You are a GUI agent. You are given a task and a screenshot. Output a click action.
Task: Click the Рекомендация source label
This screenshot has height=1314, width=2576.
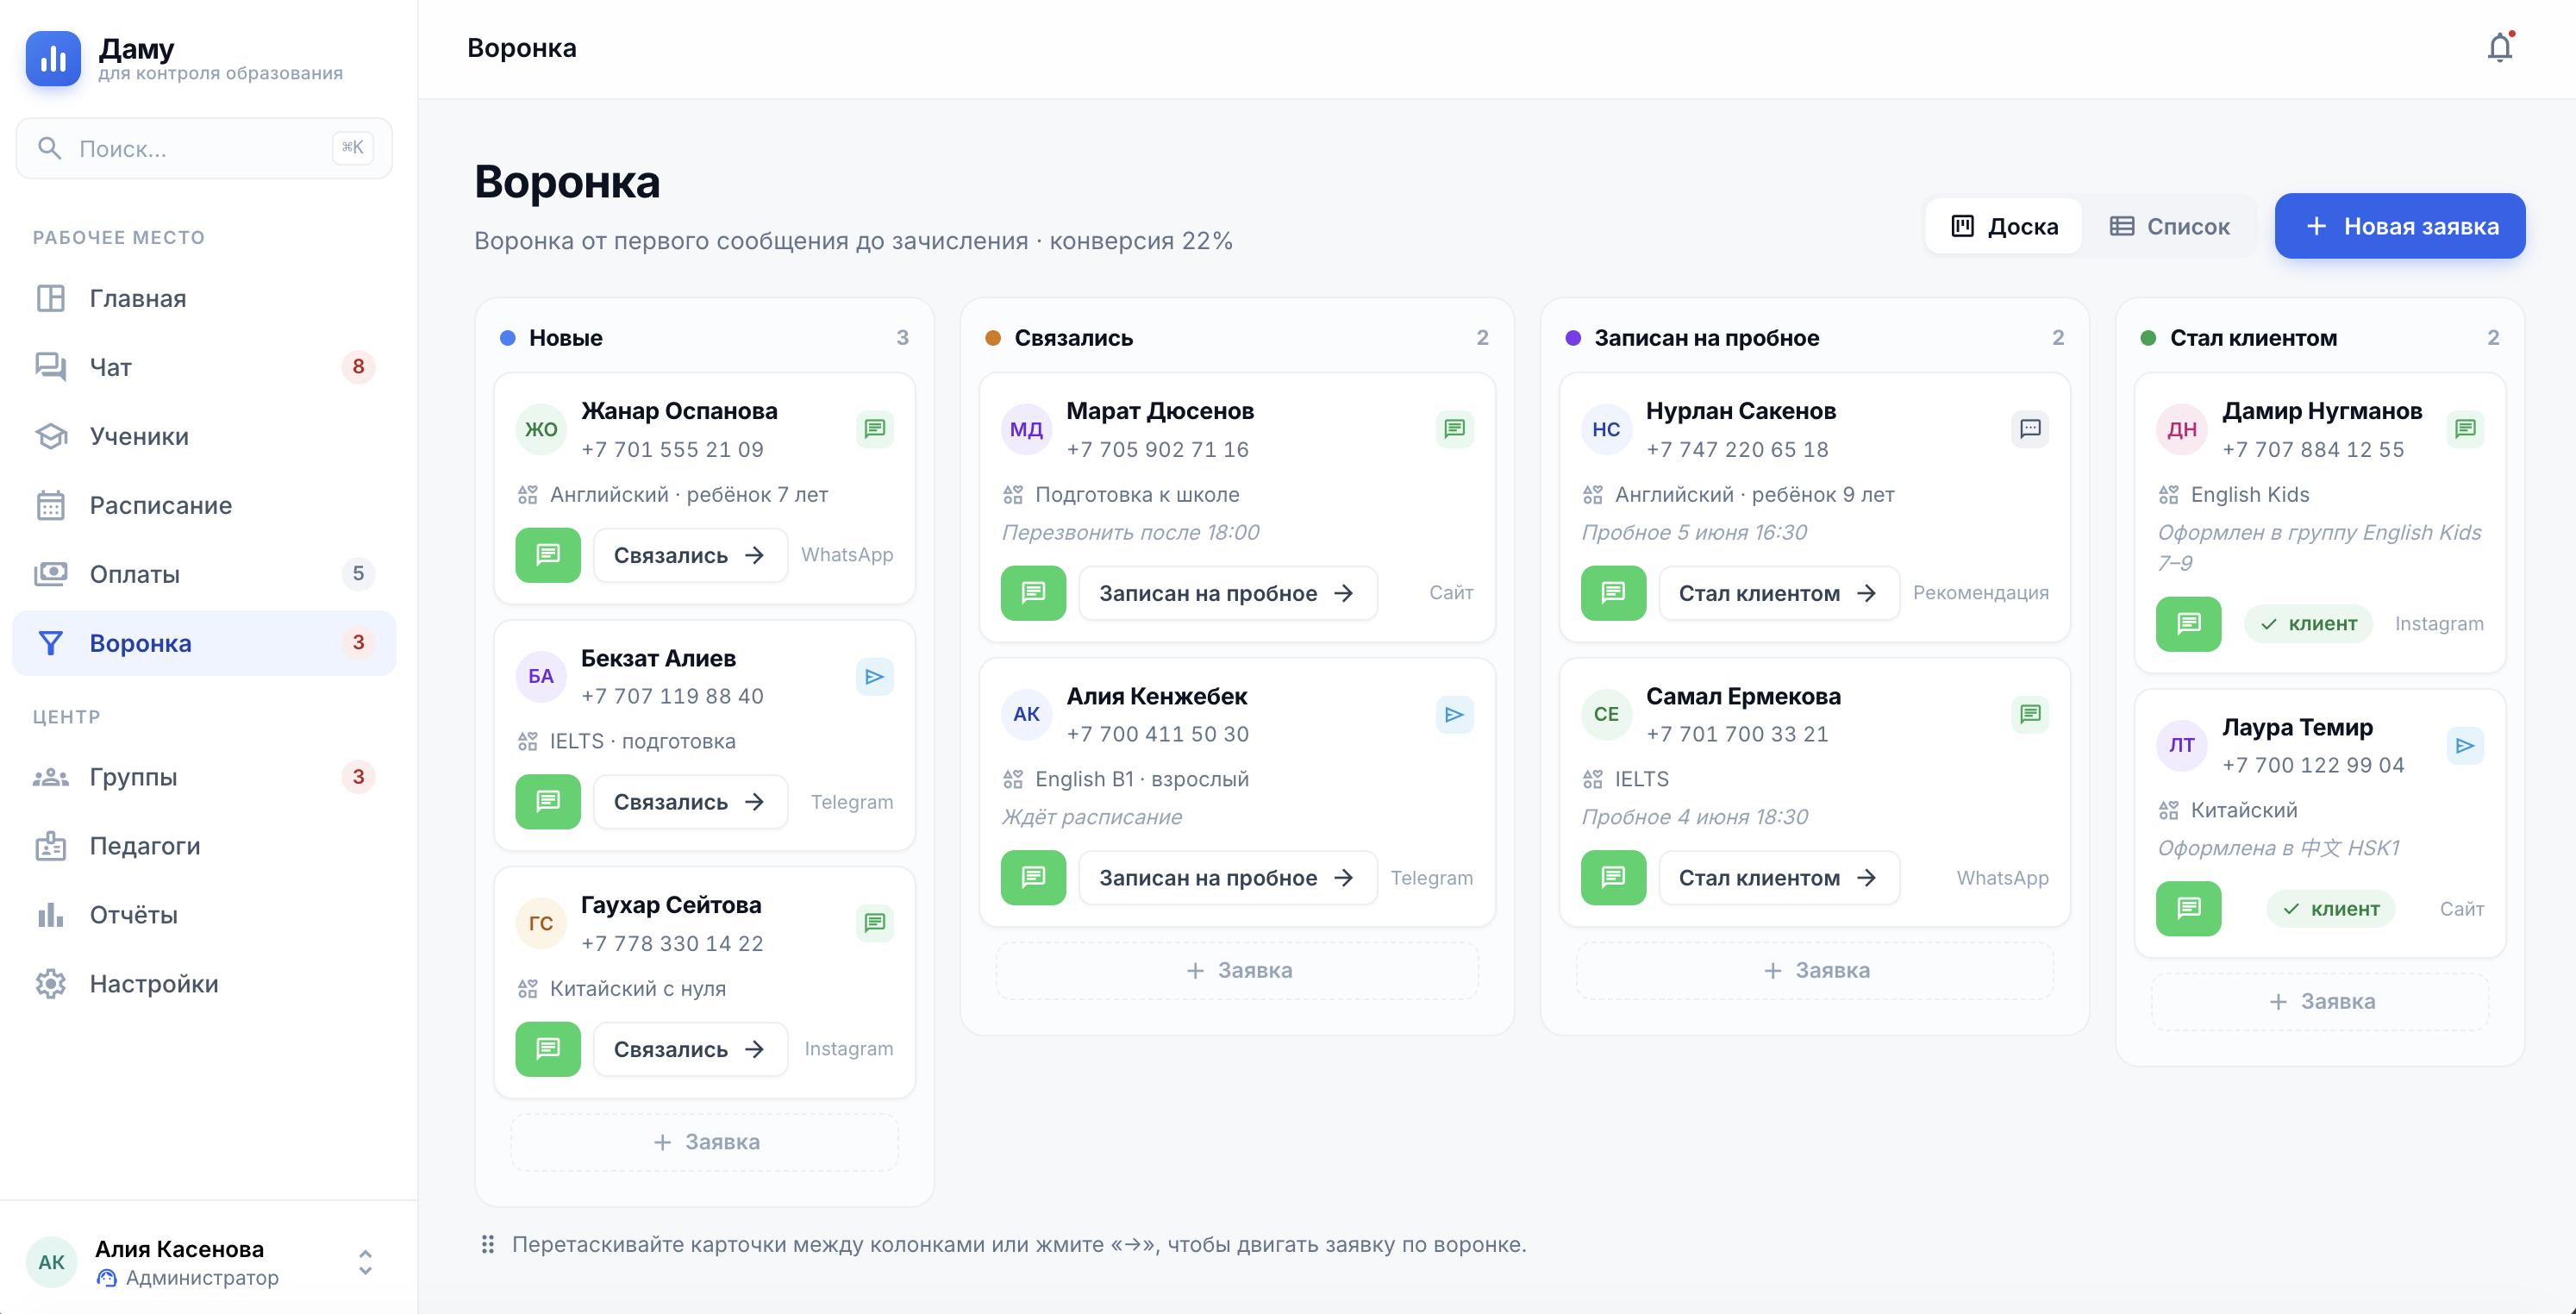[x=1980, y=593]
